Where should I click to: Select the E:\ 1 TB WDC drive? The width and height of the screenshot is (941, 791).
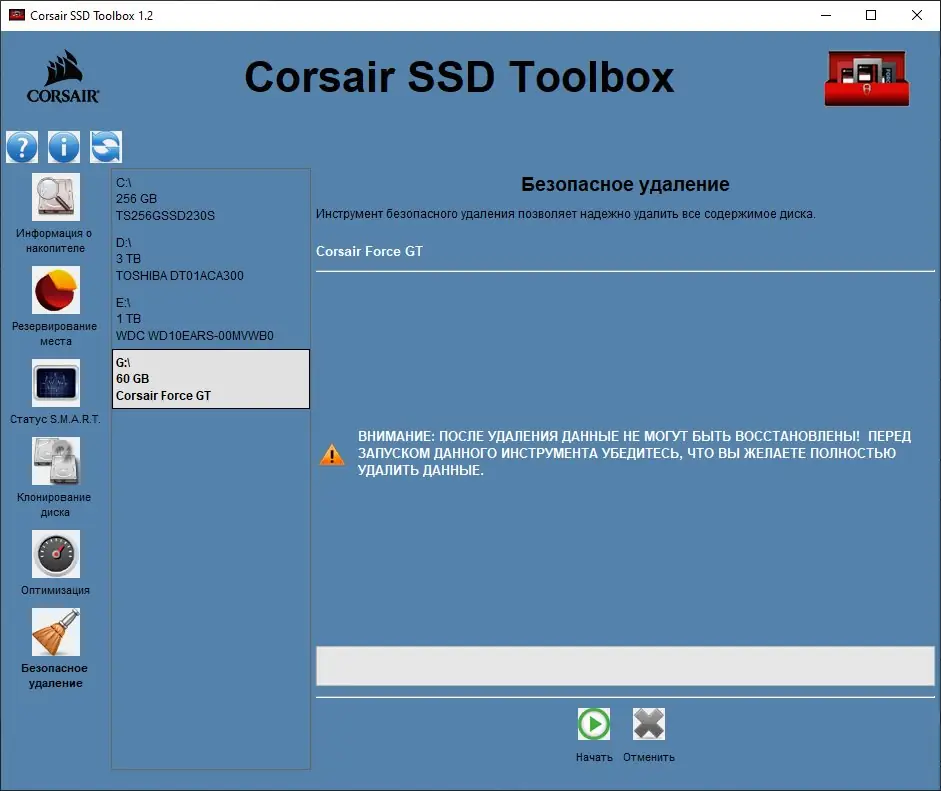[x=211, y=319]
